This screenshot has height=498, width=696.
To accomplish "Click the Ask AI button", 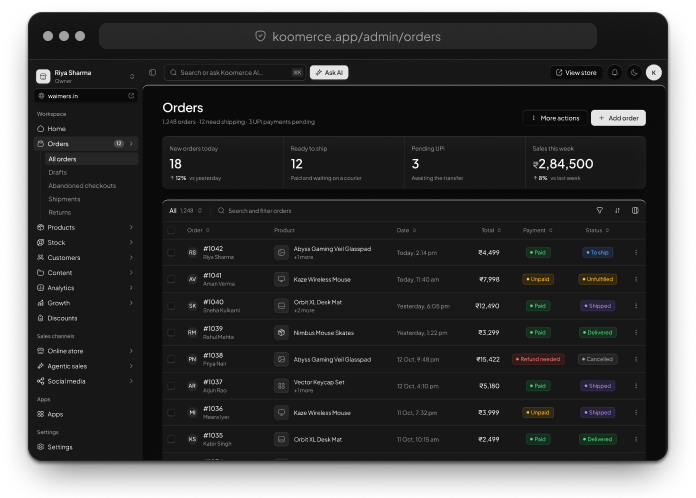I will 329,72.
